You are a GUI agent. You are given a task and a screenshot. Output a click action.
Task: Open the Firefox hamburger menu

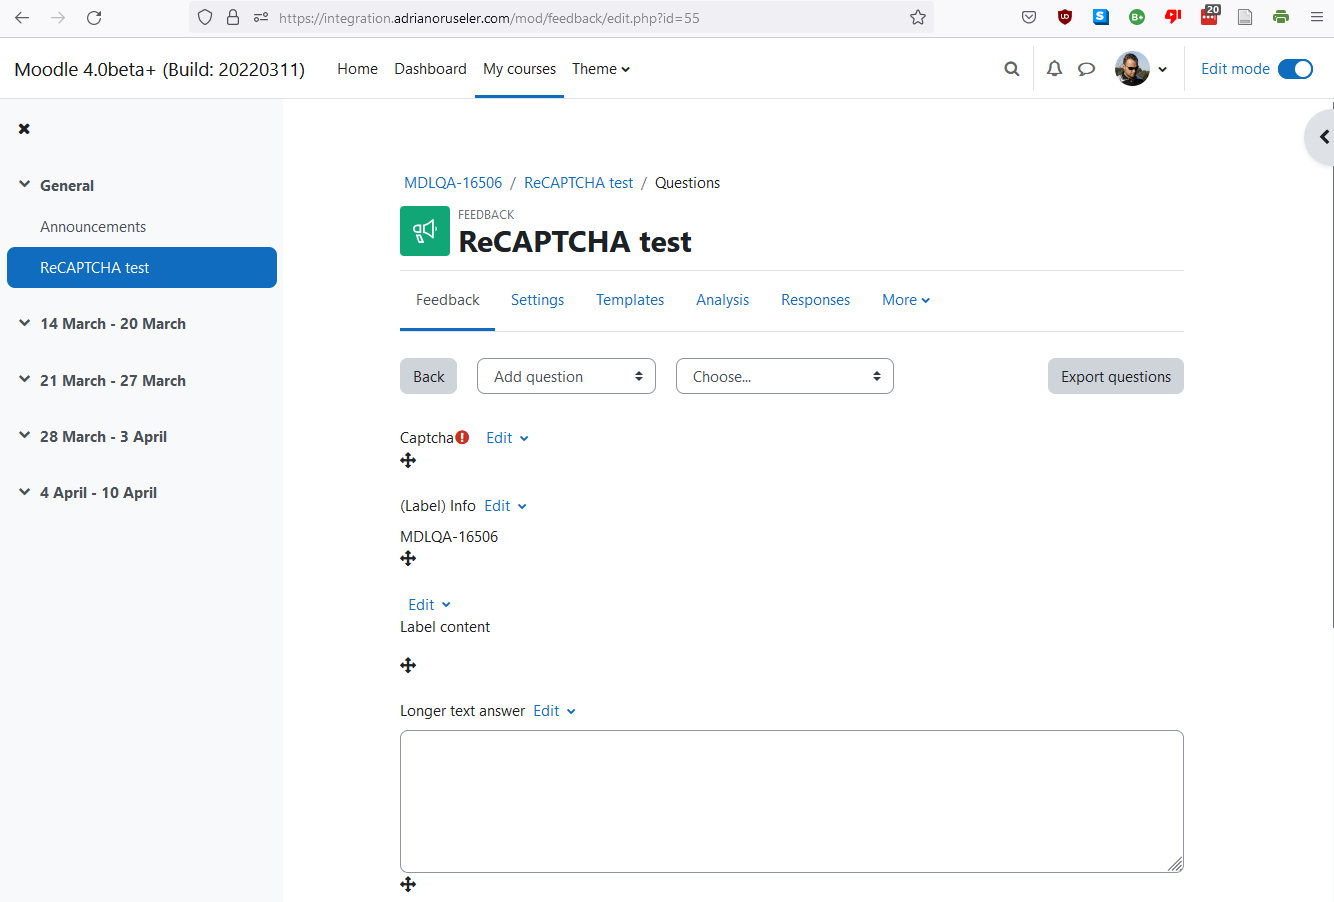pos(1316,17)
